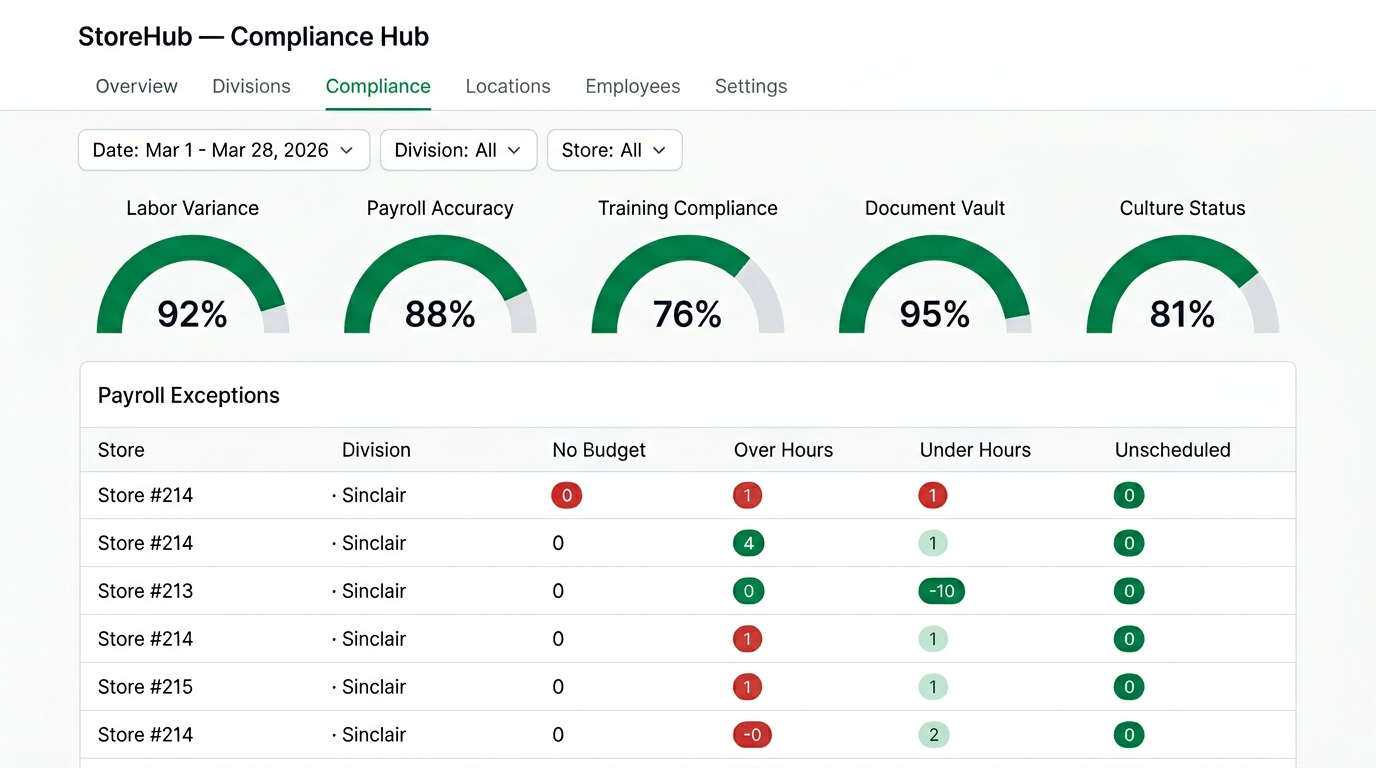Image resolution: width=1376 pixels, height=768 pixels.
Task: Click the StoreHub — Compliance Hub title
Action: pos(254,37)
